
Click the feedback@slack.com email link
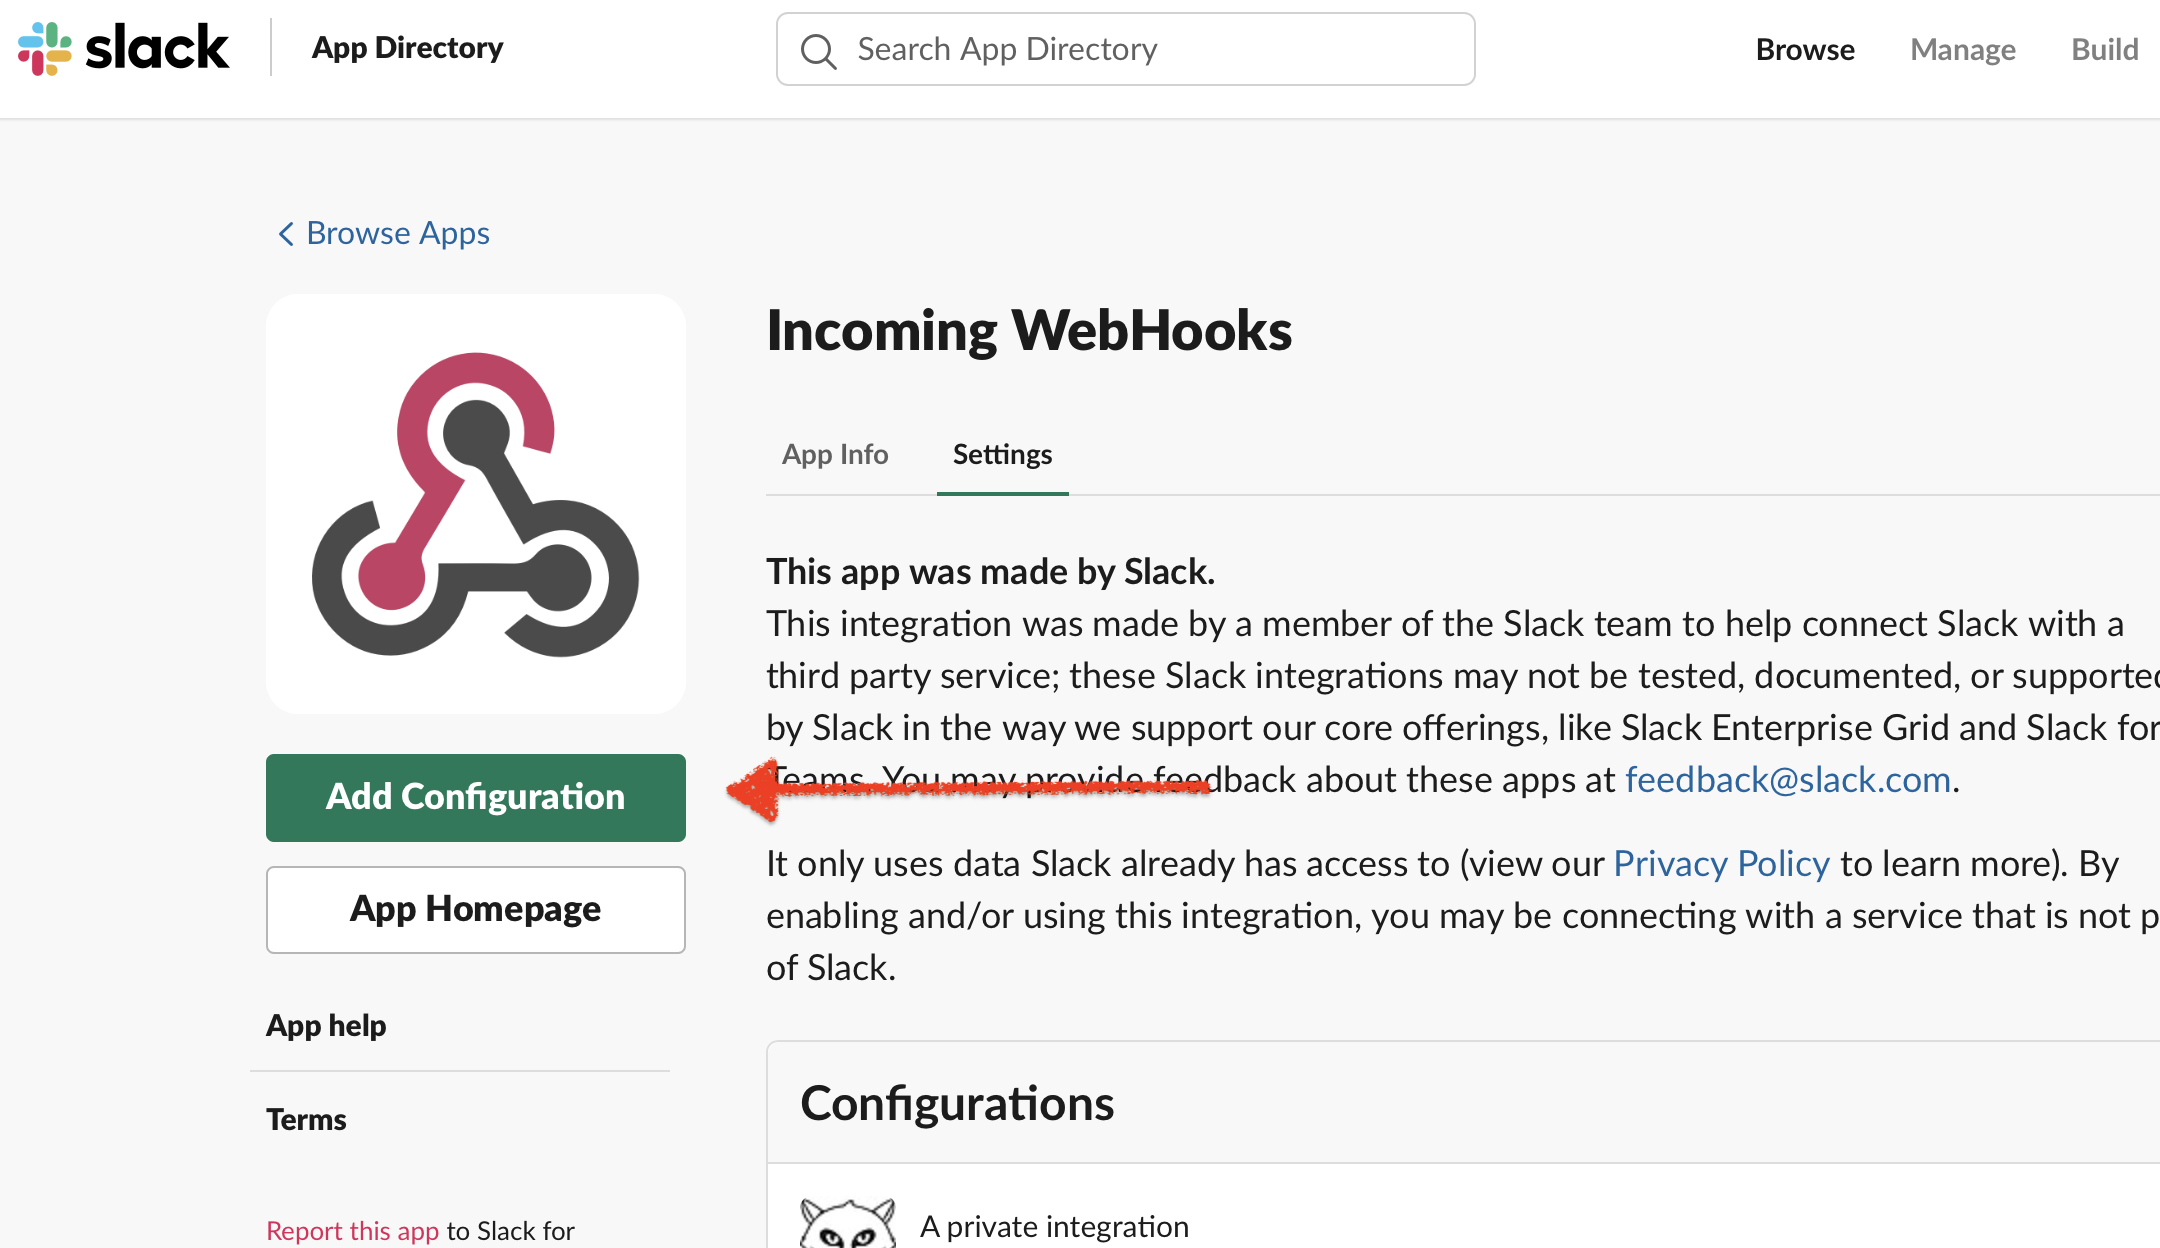tap(1787, 779)
